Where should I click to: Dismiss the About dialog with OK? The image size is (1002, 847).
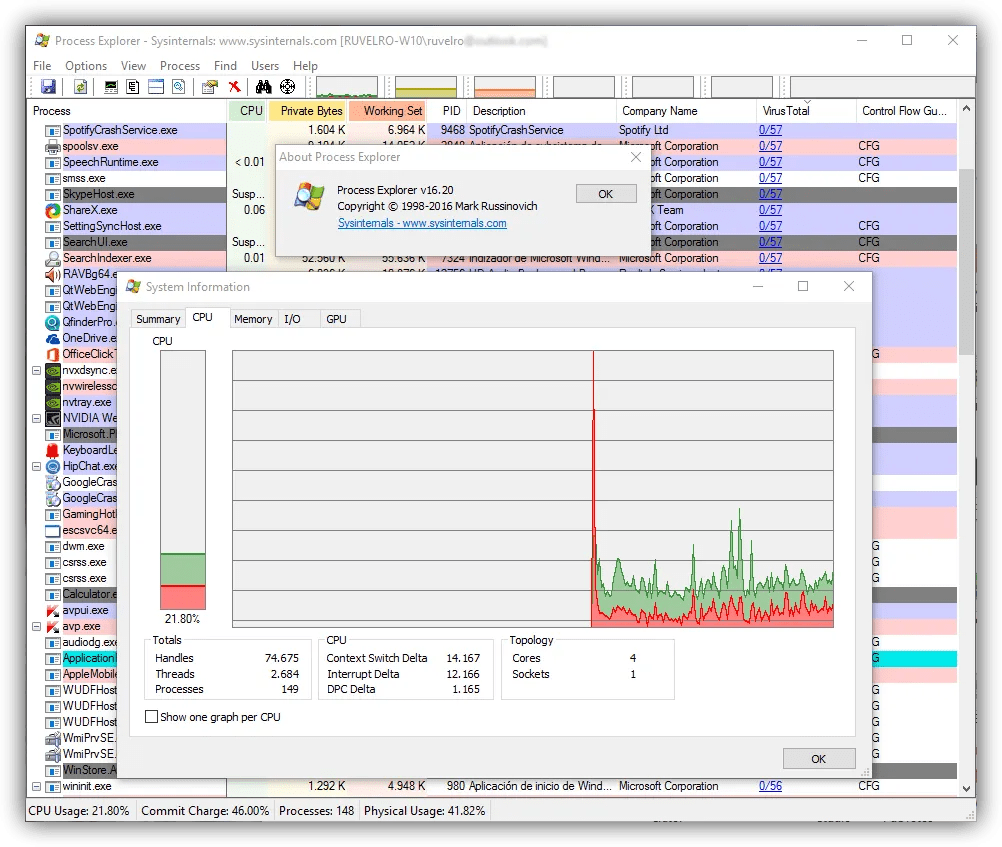tap(605, 194)
